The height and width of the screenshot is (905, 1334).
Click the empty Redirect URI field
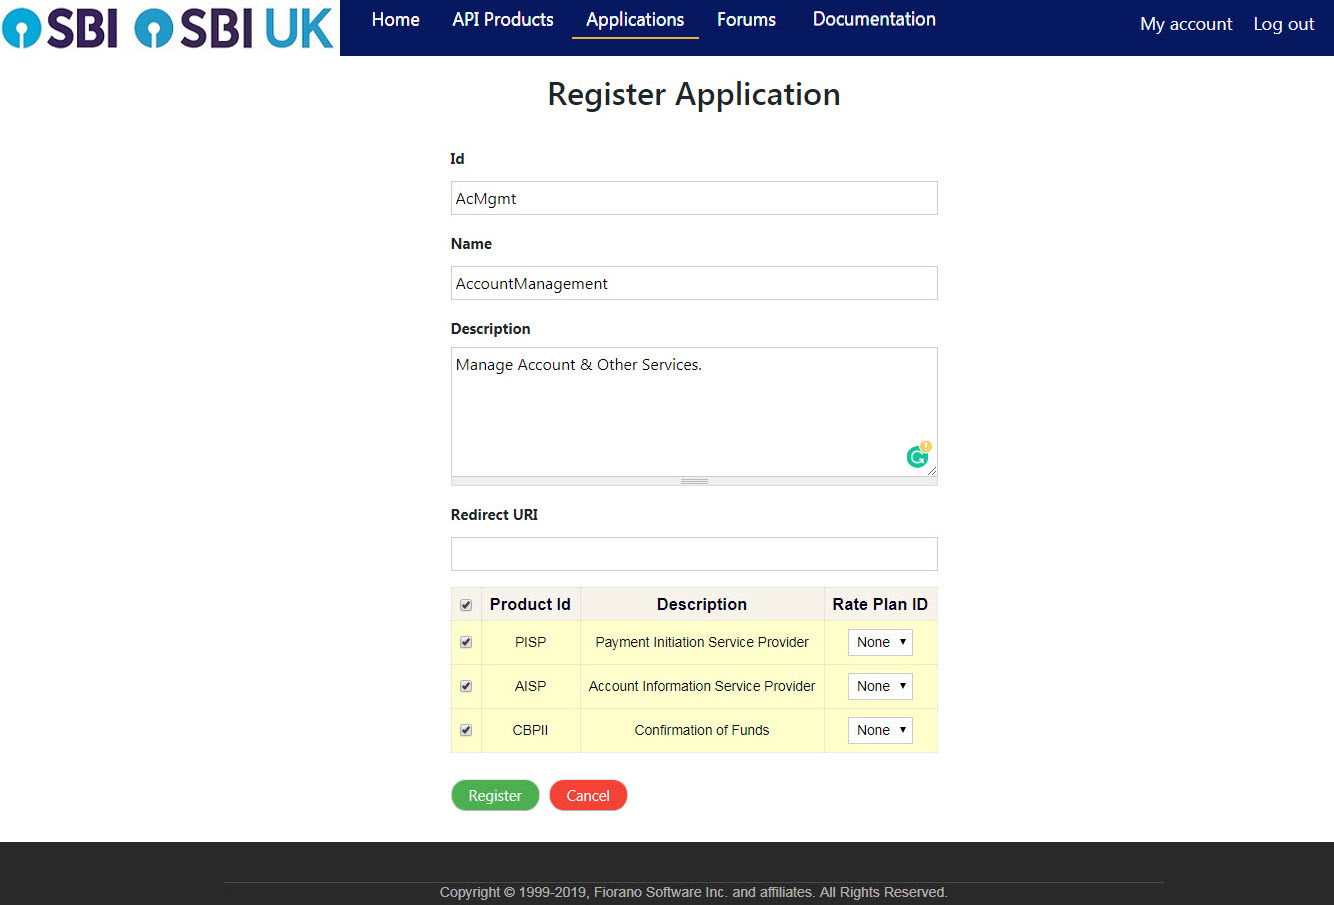[x=694, y=554]
